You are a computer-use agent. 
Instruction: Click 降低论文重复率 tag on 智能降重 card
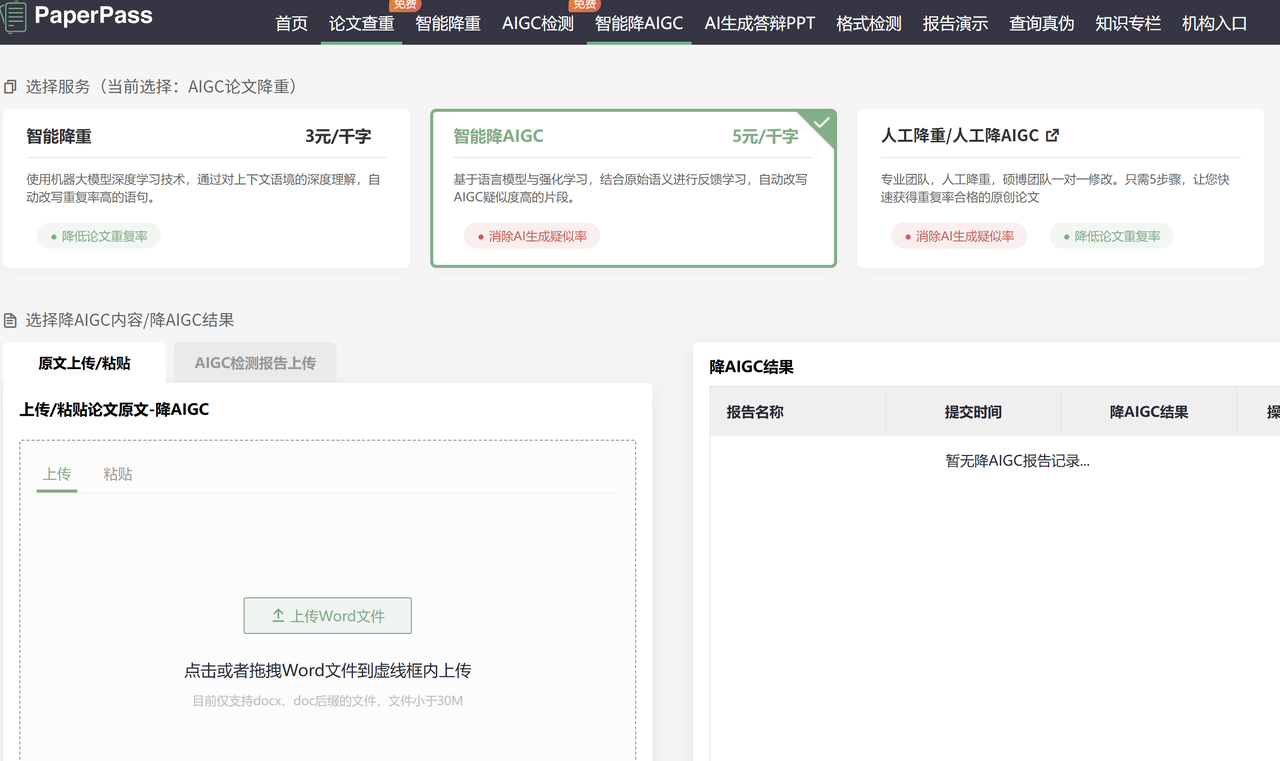click(x=99, y=236)
